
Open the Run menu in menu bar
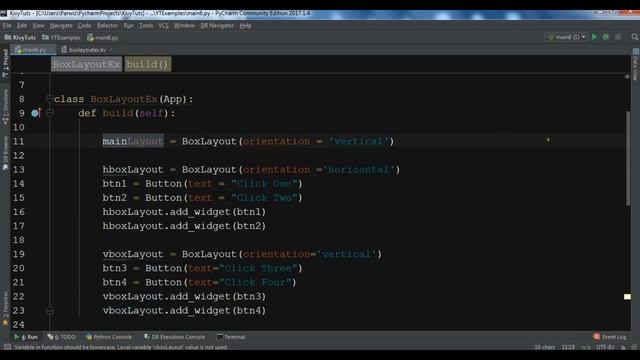129,25
